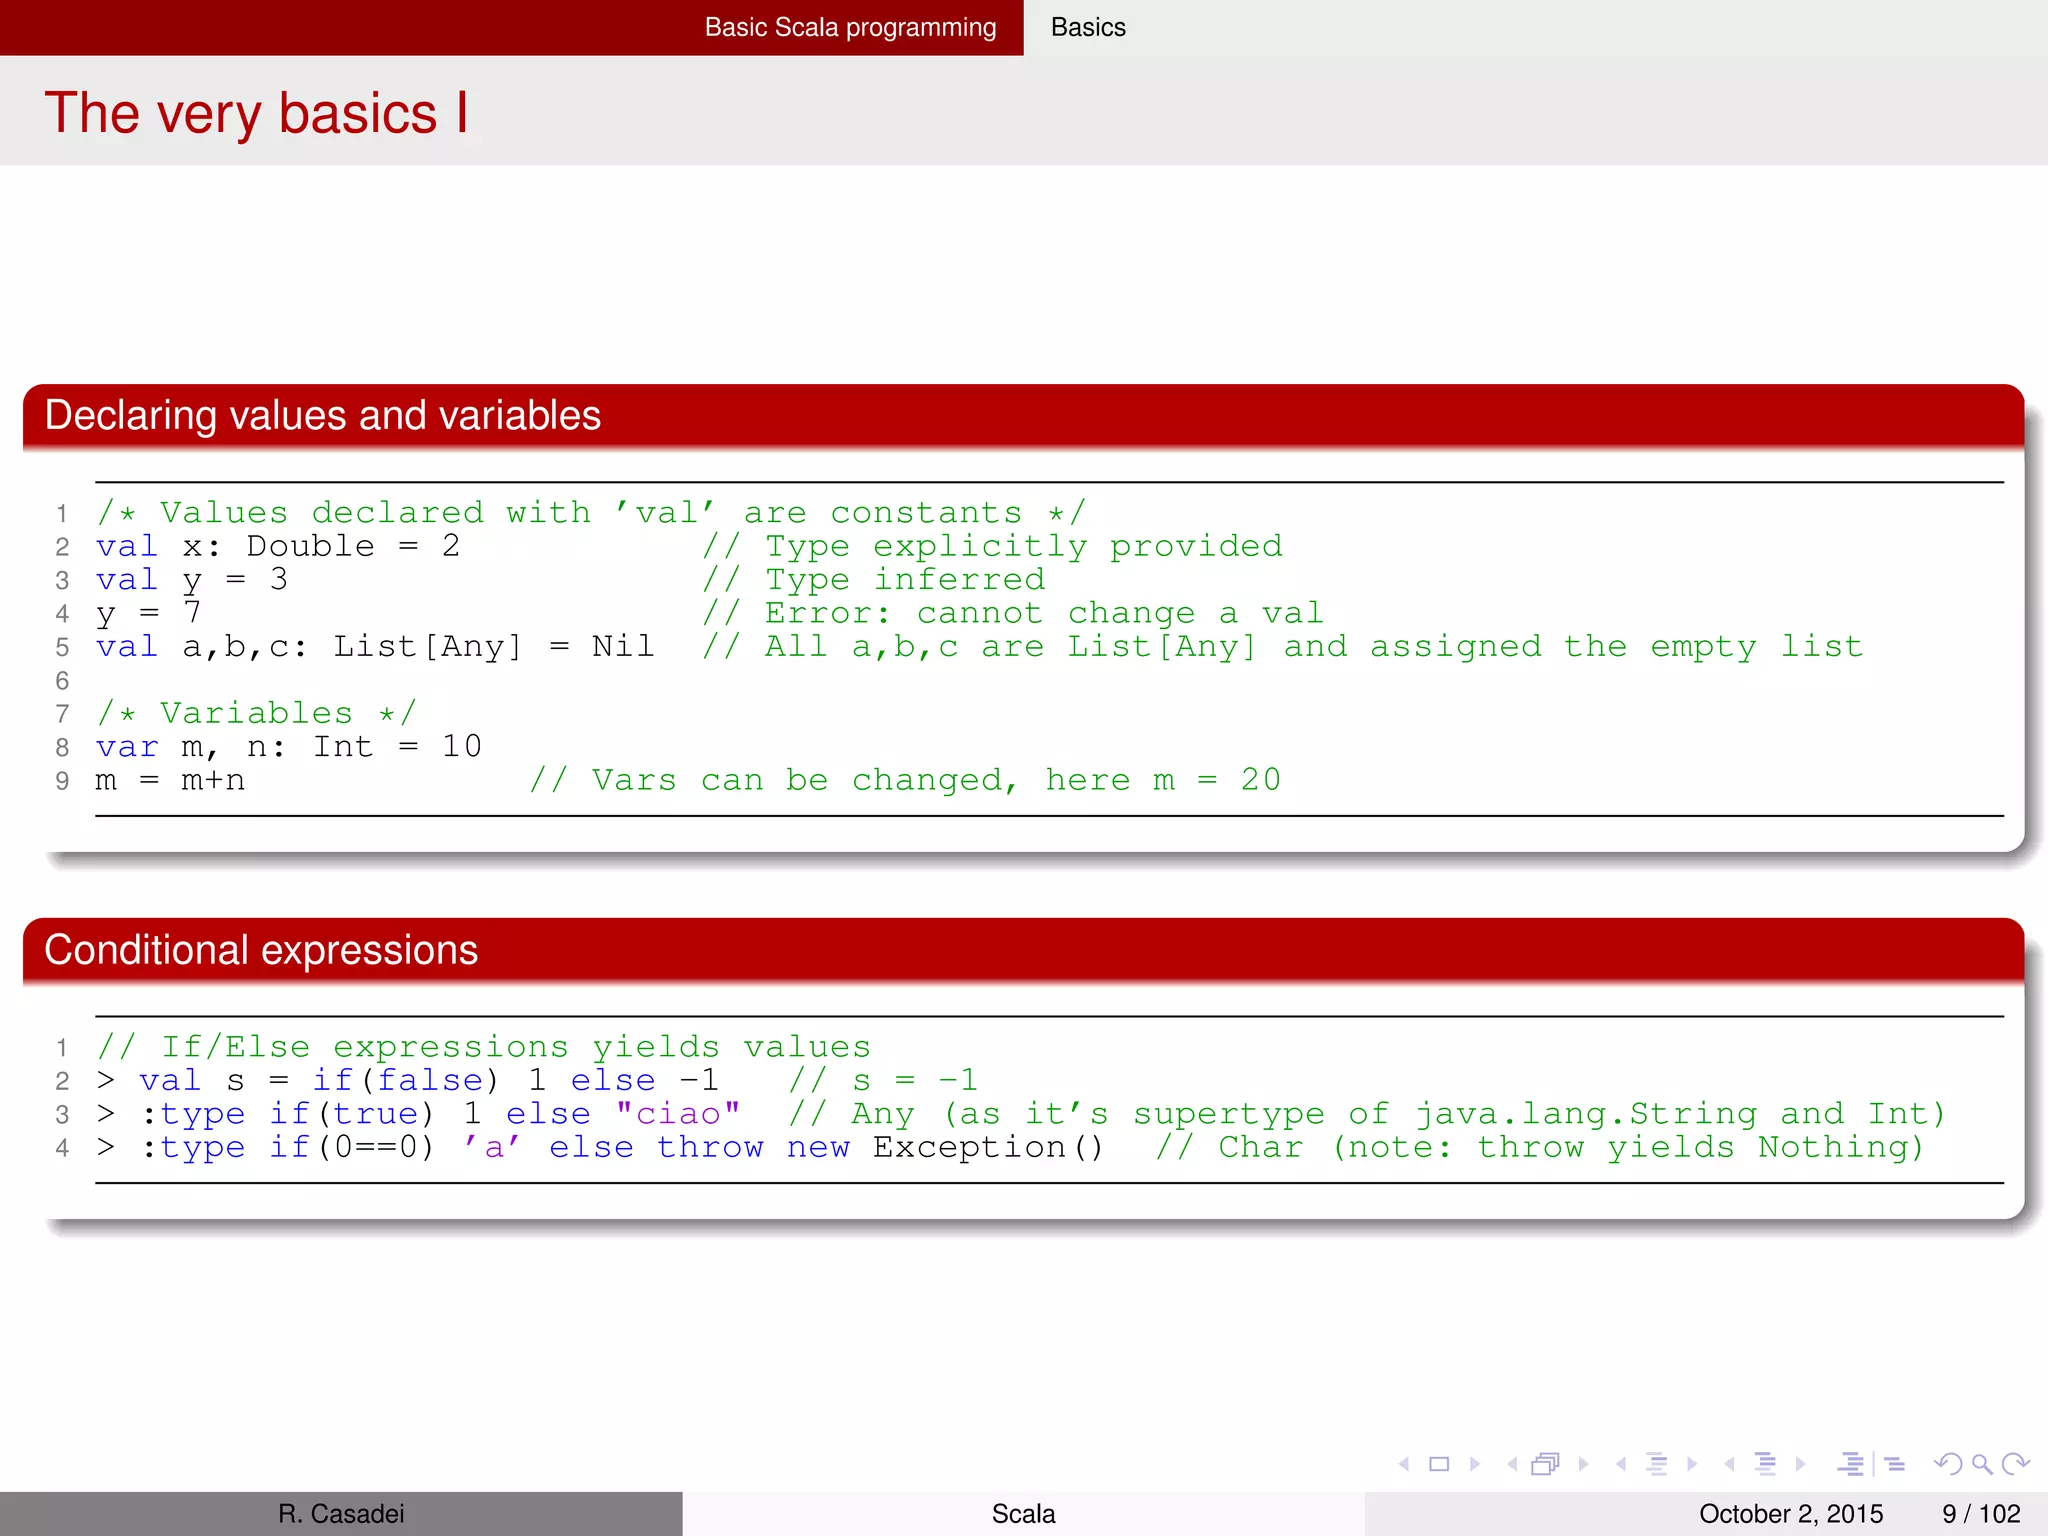The image size is (2048, 1536).
Task: Click the presentation end outline icon
Action: coord(1894,1464)
